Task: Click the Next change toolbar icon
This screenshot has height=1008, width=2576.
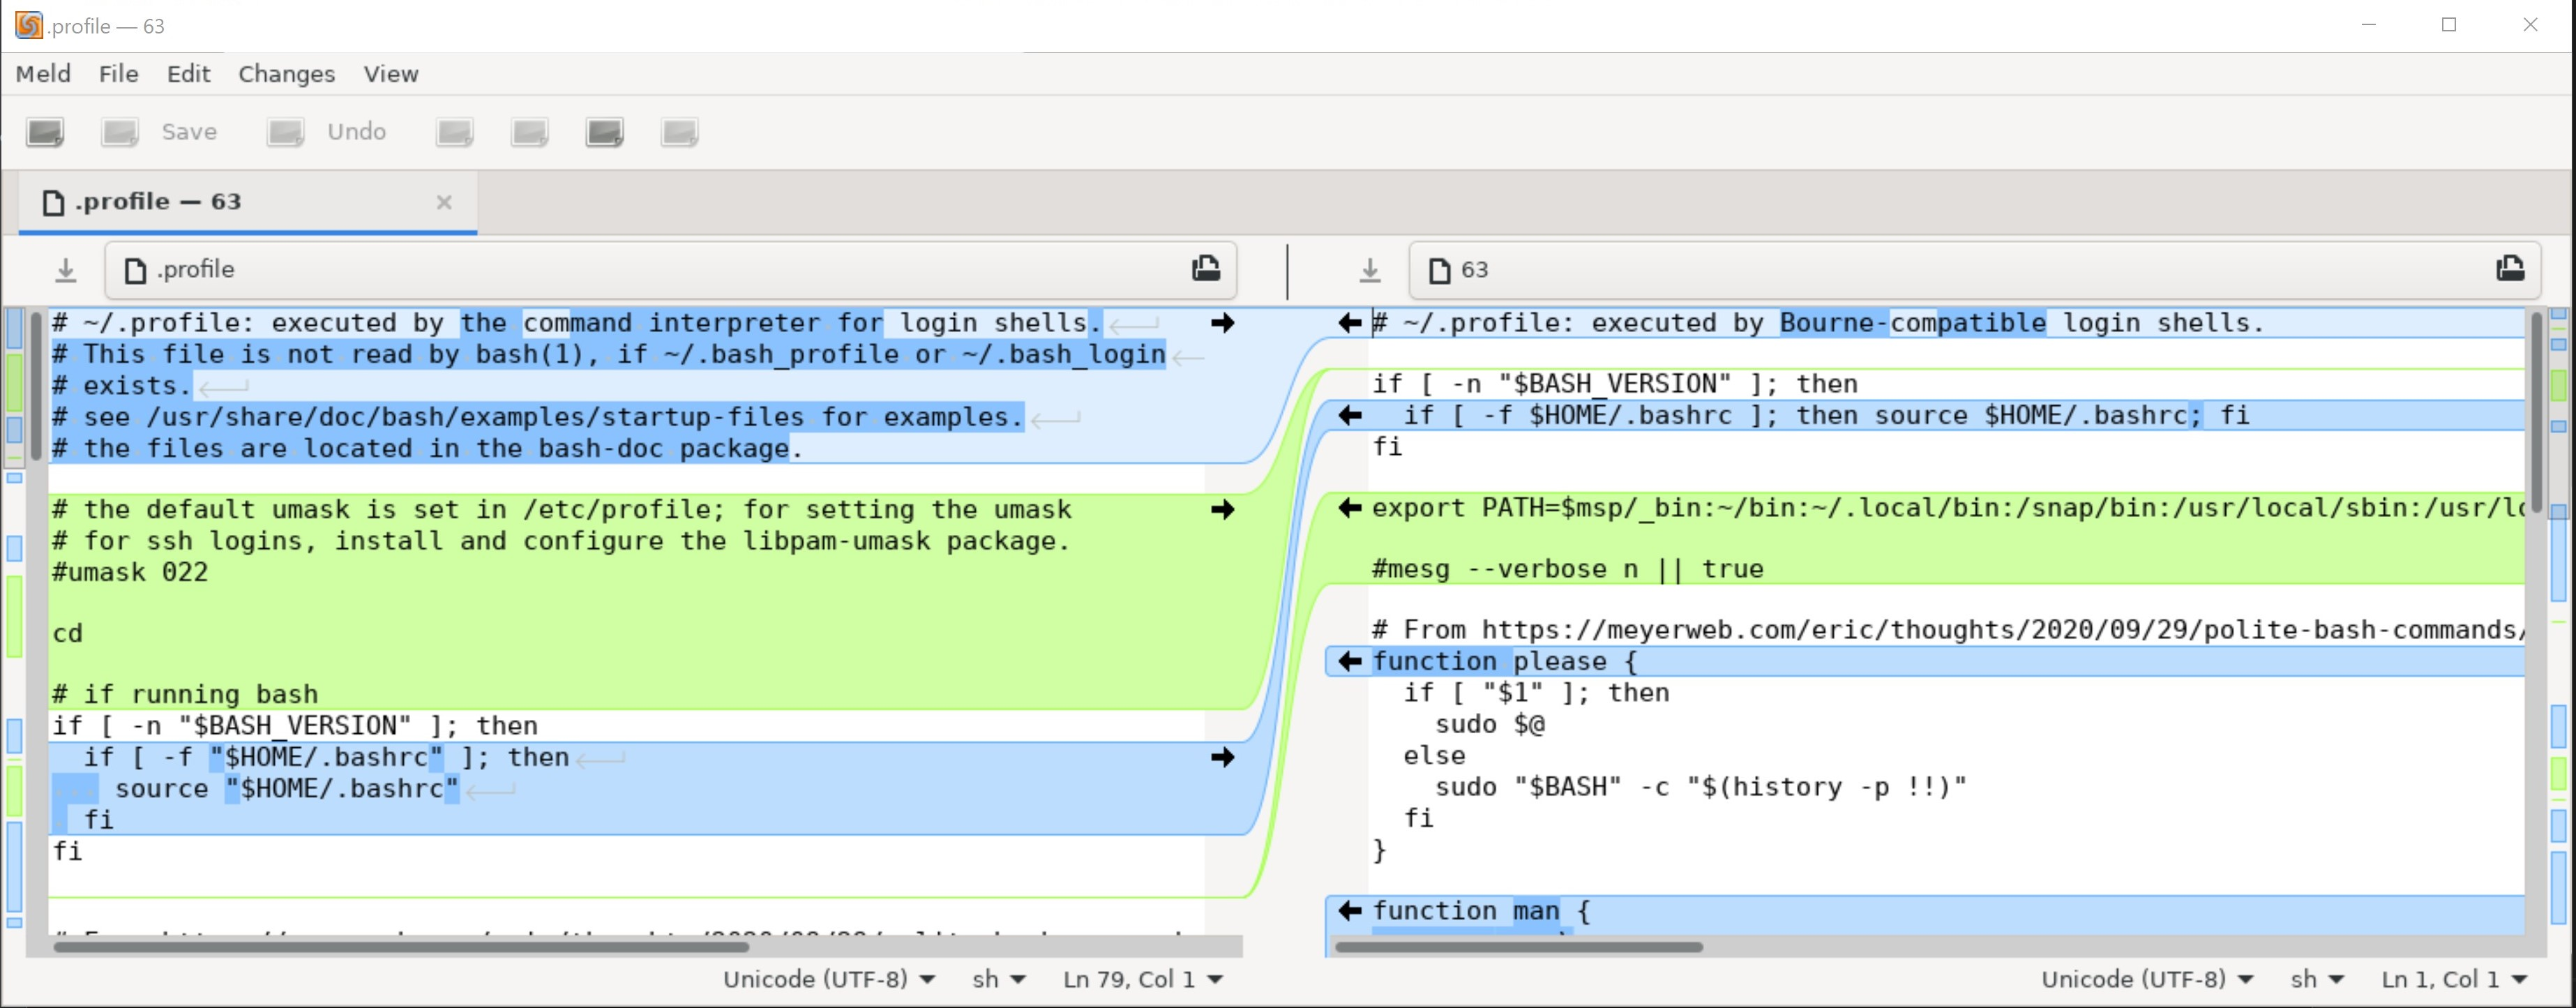Action: (605, 132)
